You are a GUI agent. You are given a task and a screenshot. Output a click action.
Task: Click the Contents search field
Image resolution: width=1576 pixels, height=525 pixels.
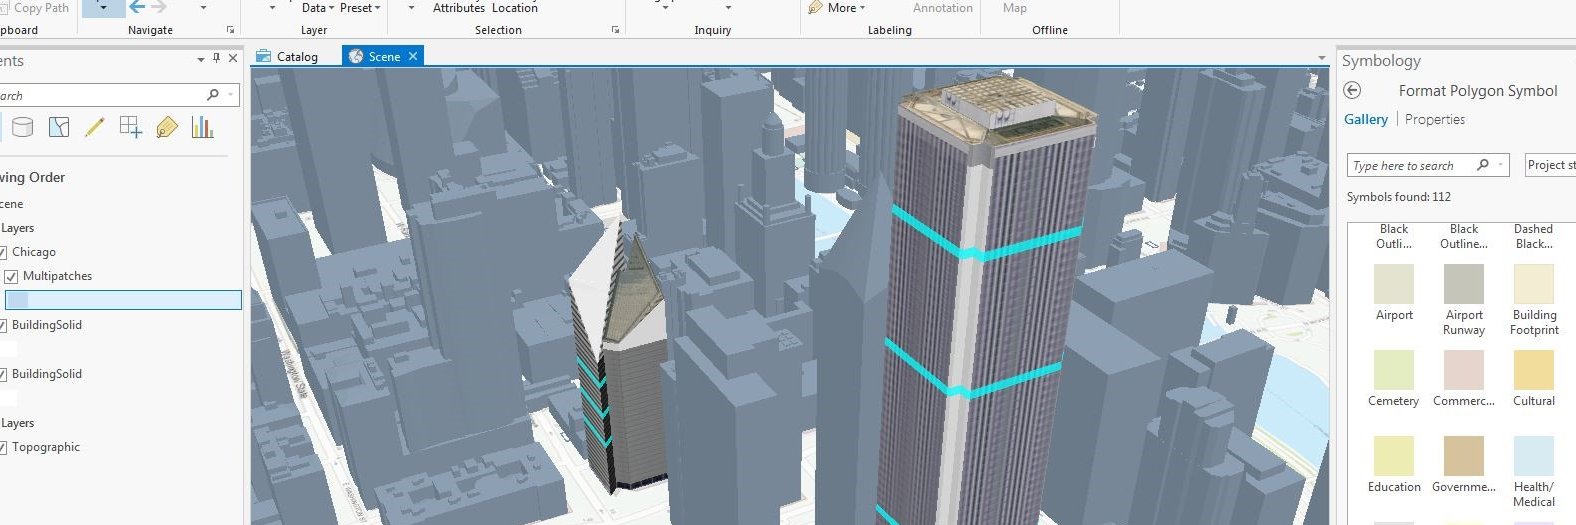119,95
